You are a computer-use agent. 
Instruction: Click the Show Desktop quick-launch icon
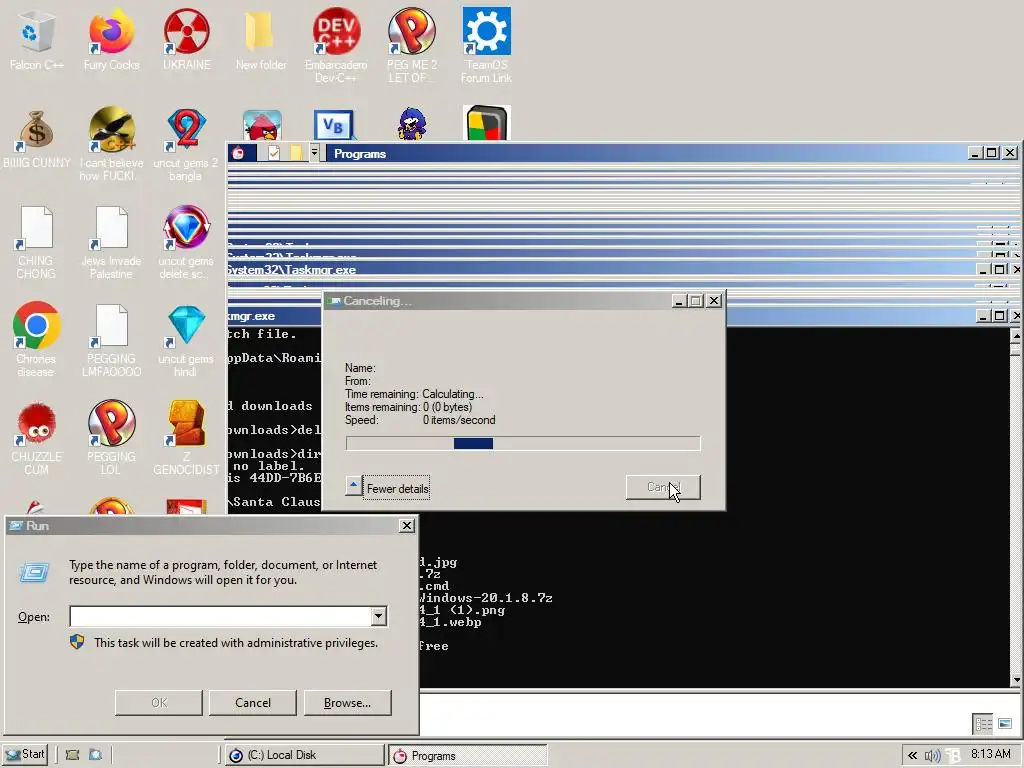click(72, 755)
